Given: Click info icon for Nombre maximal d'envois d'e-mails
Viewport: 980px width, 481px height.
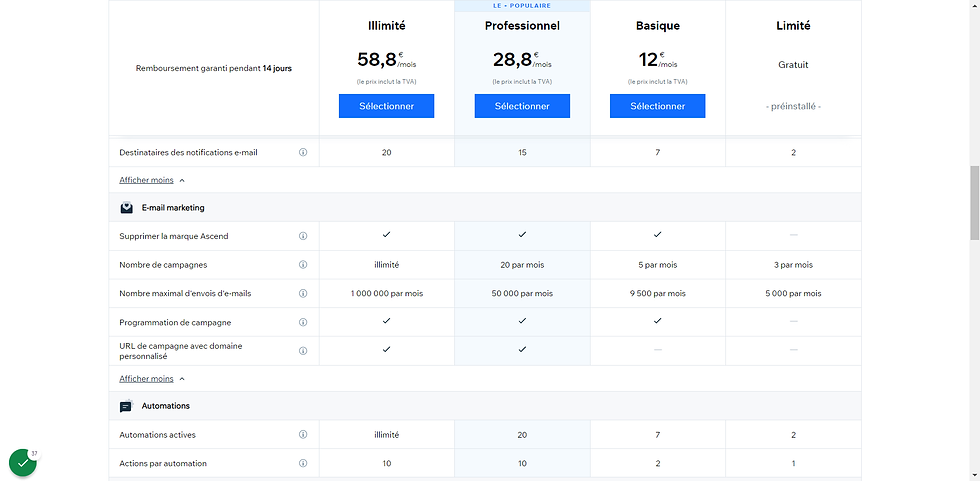Looking at the screenshot, I should click(303, 294).
